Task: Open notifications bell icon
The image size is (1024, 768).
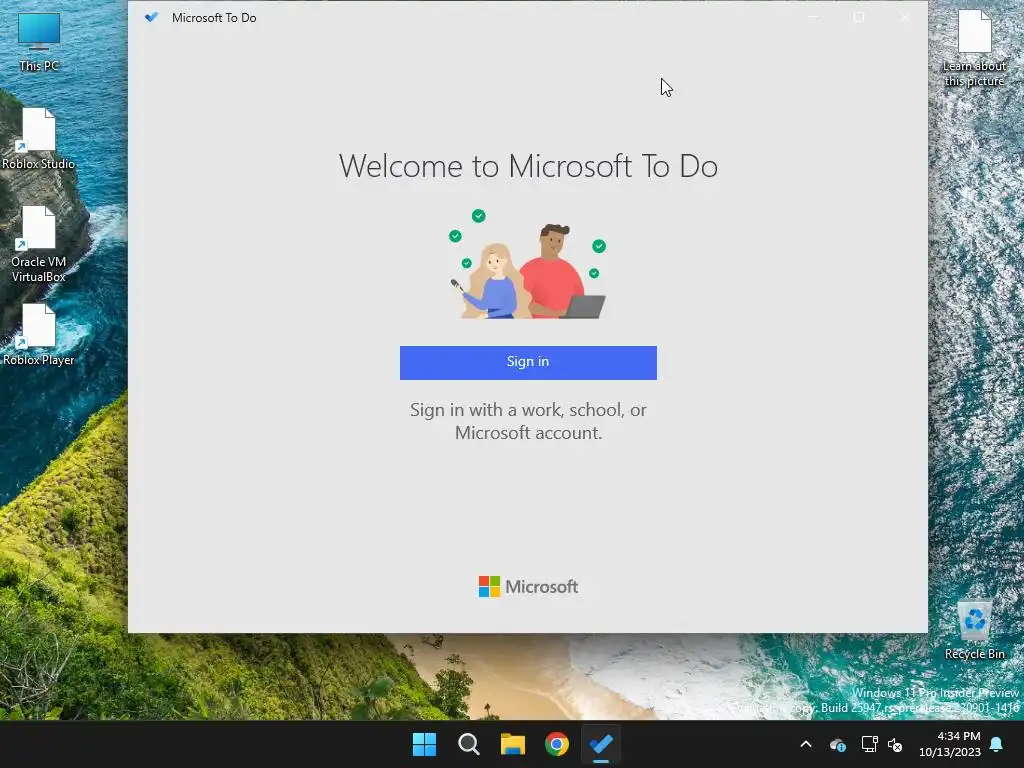Action: click(996, 744)
